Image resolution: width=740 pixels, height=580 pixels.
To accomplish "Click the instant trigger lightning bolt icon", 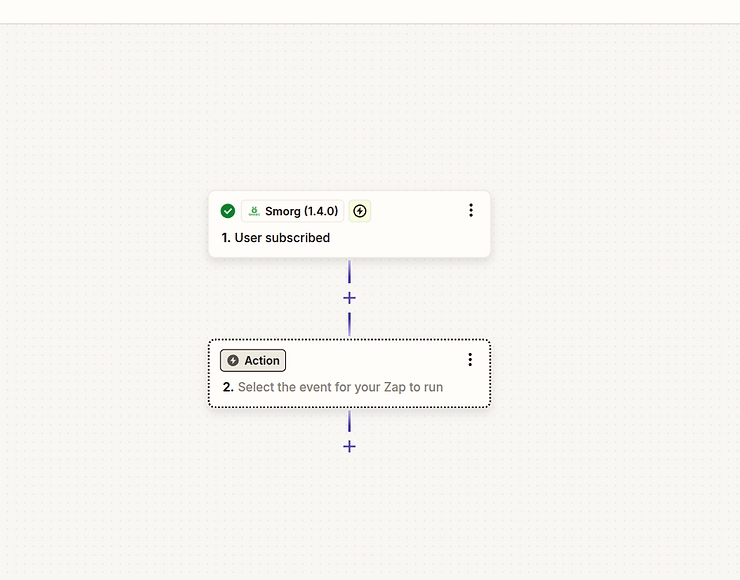I will click(x=360, y=211).
